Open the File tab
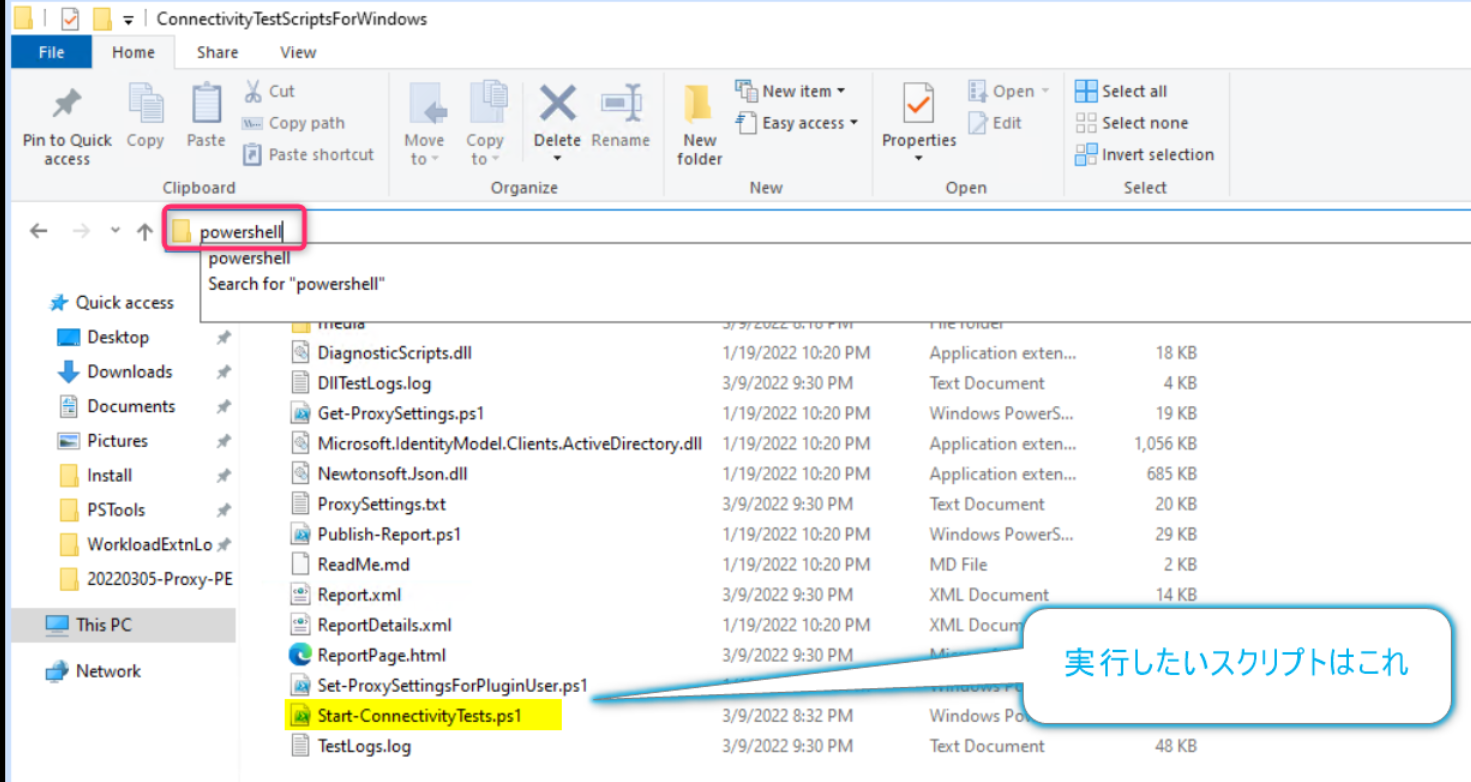 tap(51, 52)
